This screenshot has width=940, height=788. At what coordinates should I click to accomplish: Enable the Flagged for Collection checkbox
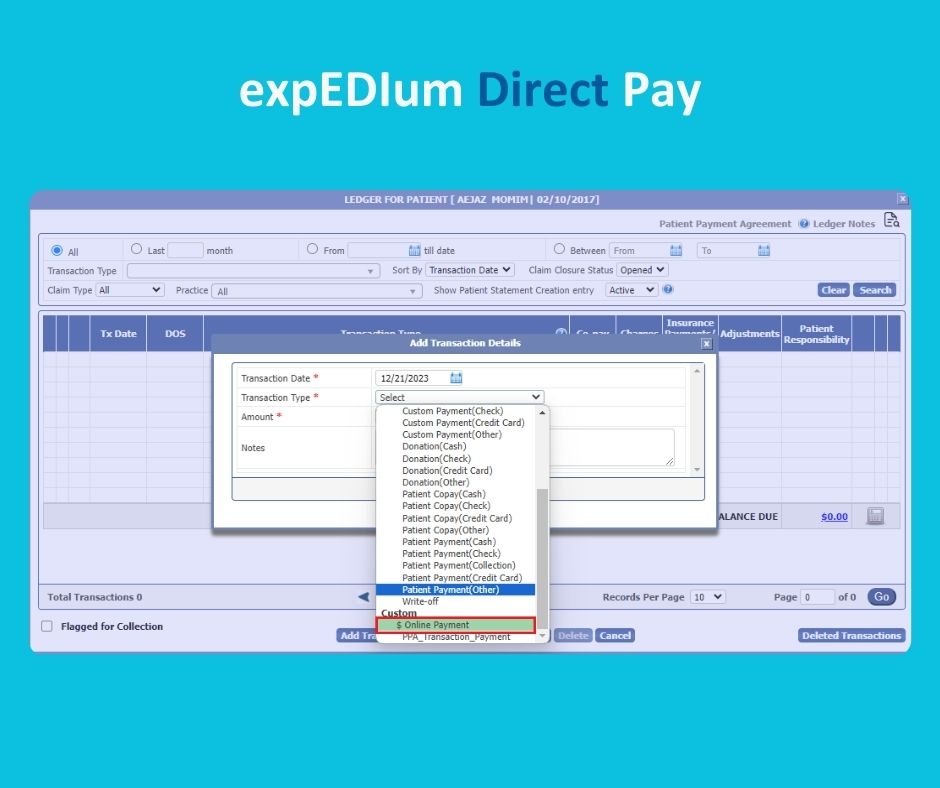tap(45, 626)
